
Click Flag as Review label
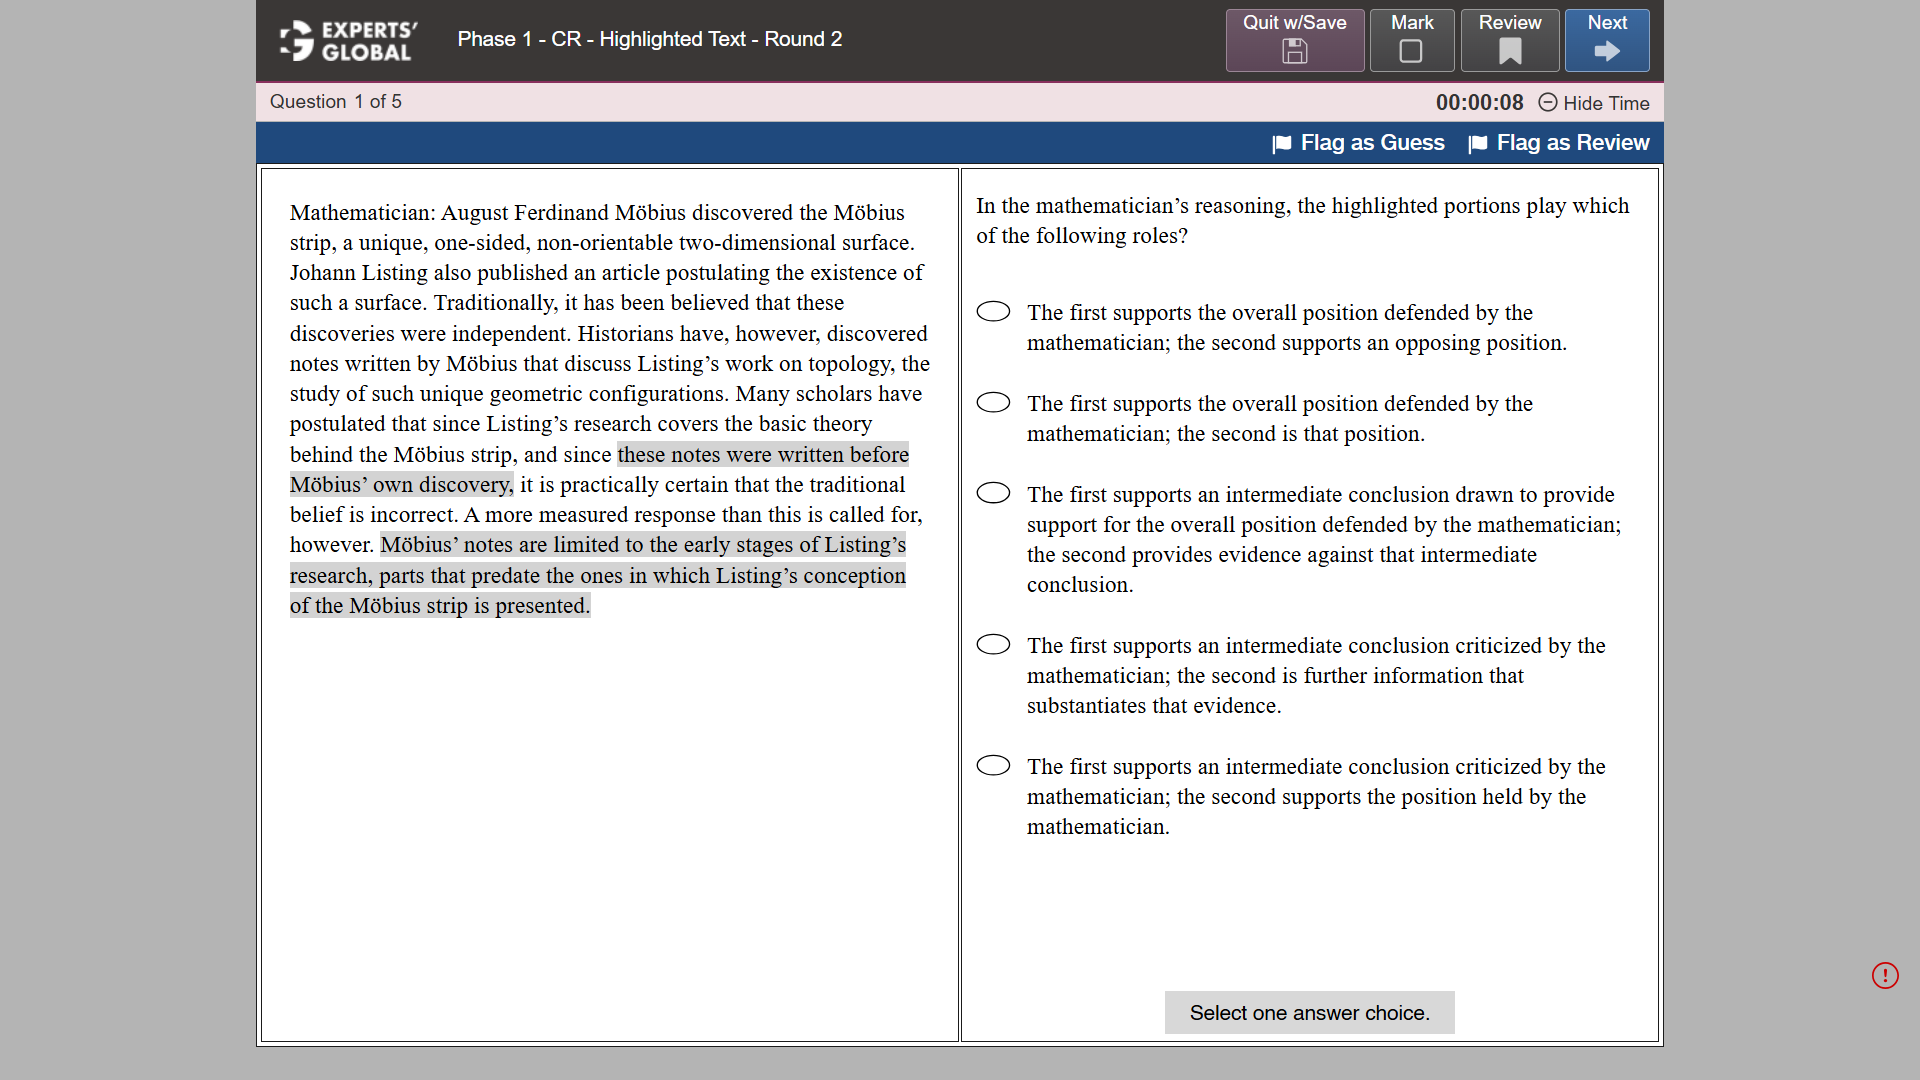(1573, 143)
